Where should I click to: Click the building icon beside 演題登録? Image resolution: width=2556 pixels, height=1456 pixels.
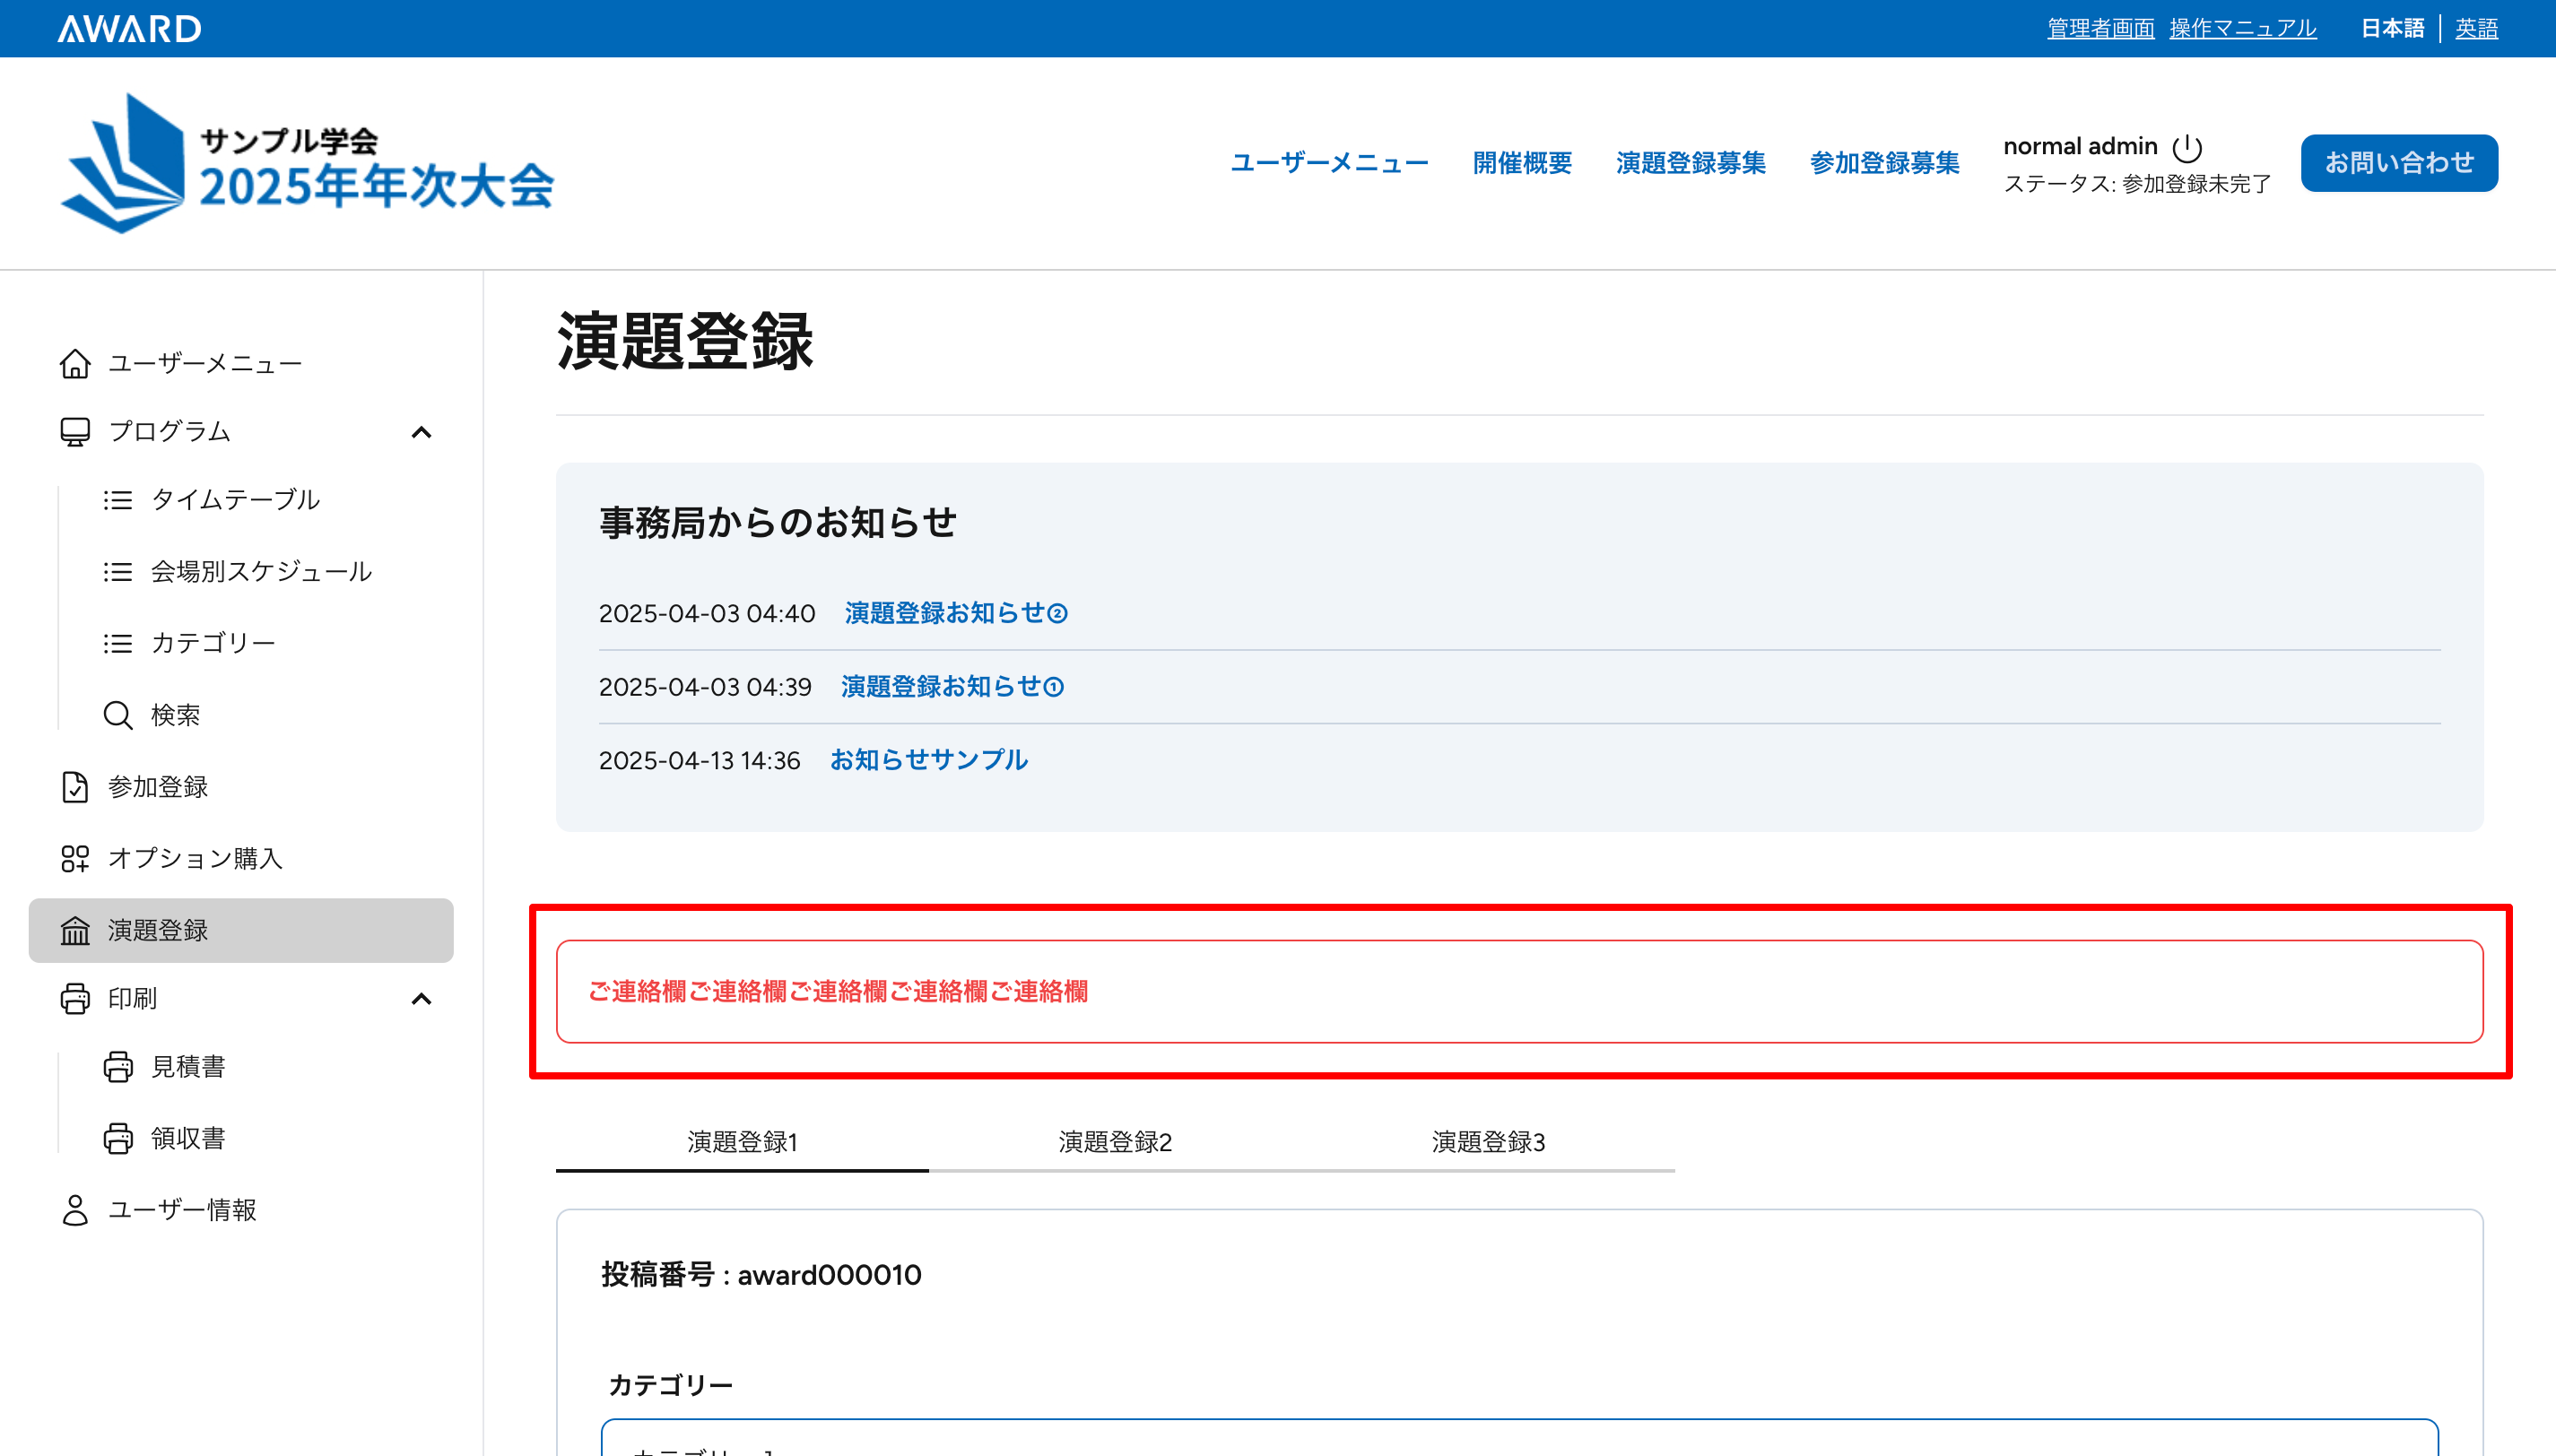pos(75,930)
